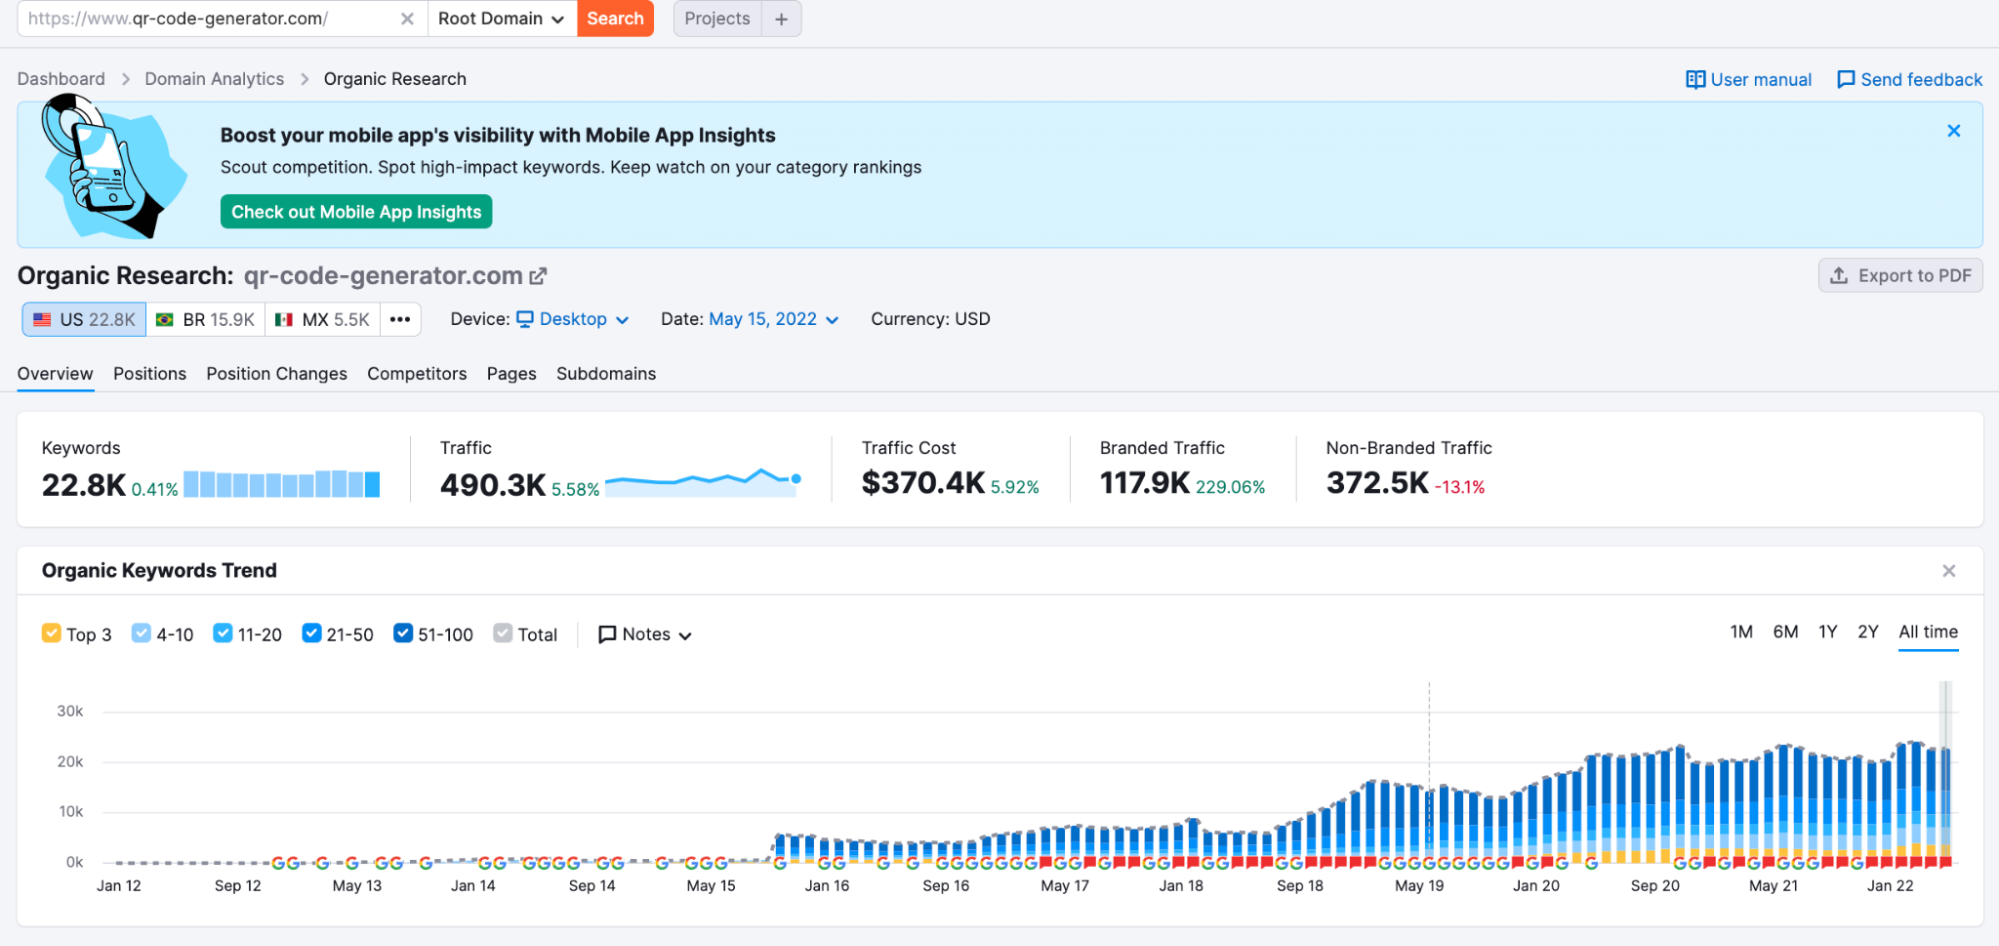Select the BR 15.9K database
The height and width of the screenshot is (946, 1999).
point(206,319)
